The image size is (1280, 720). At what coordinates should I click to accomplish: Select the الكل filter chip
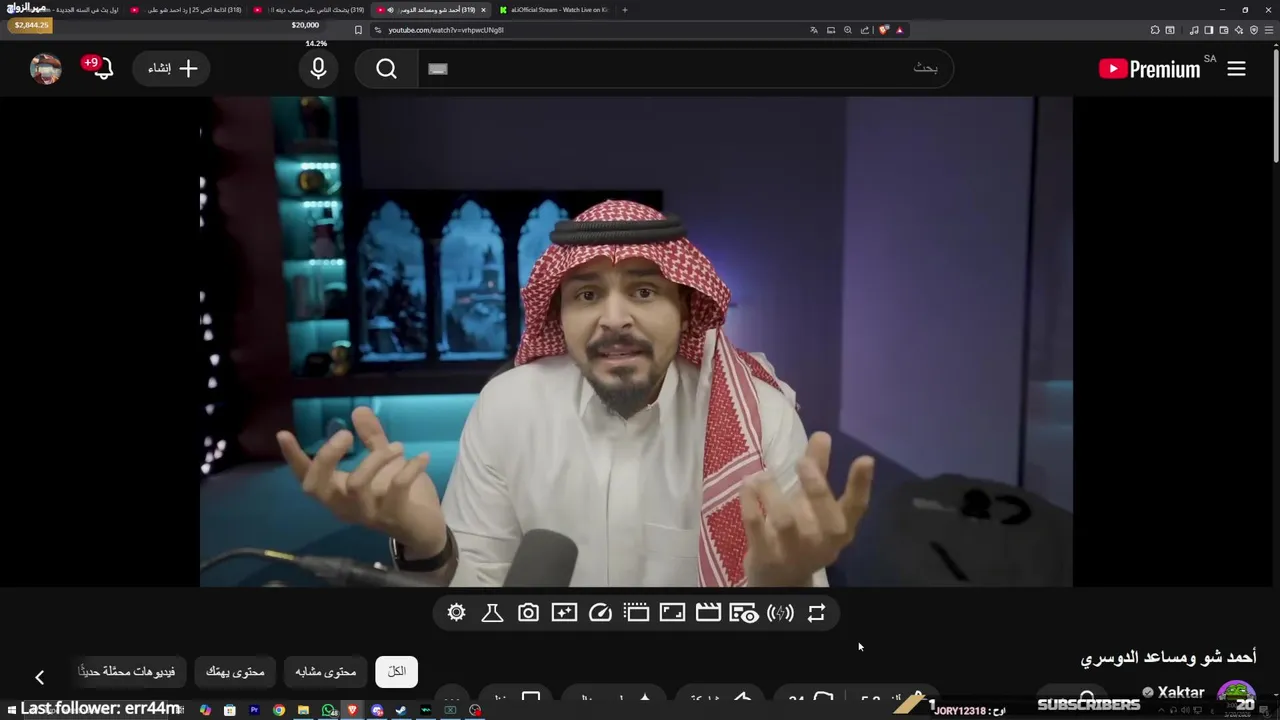[396, 671]
